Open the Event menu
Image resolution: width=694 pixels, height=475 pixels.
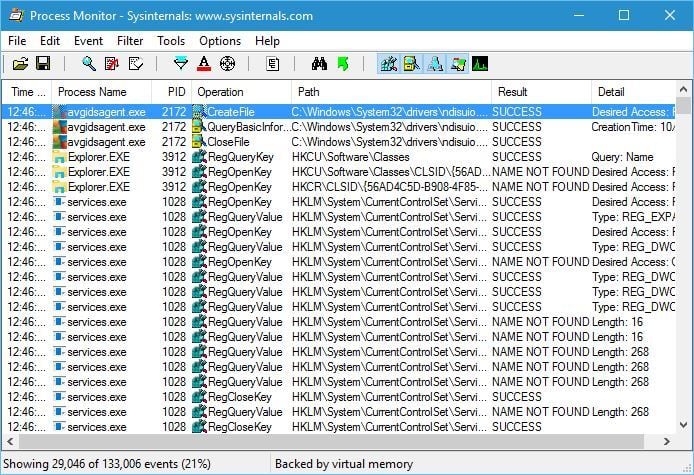[x=88, y=41]
